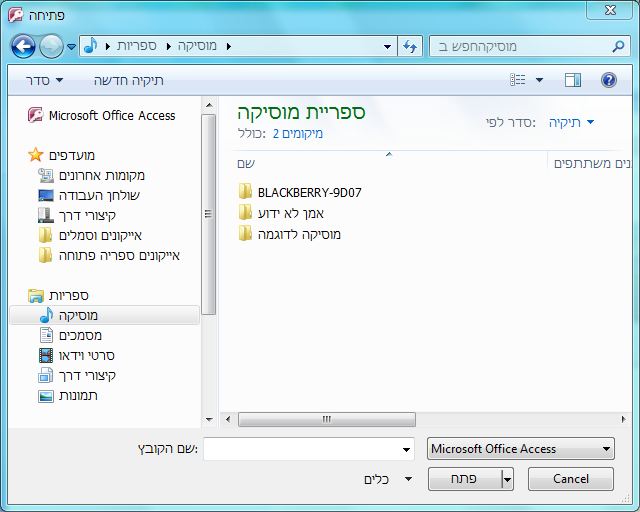Viewport: 640px width, 512px height.
Task: Open the views options dropdown arrow
Action: point(539,80)
